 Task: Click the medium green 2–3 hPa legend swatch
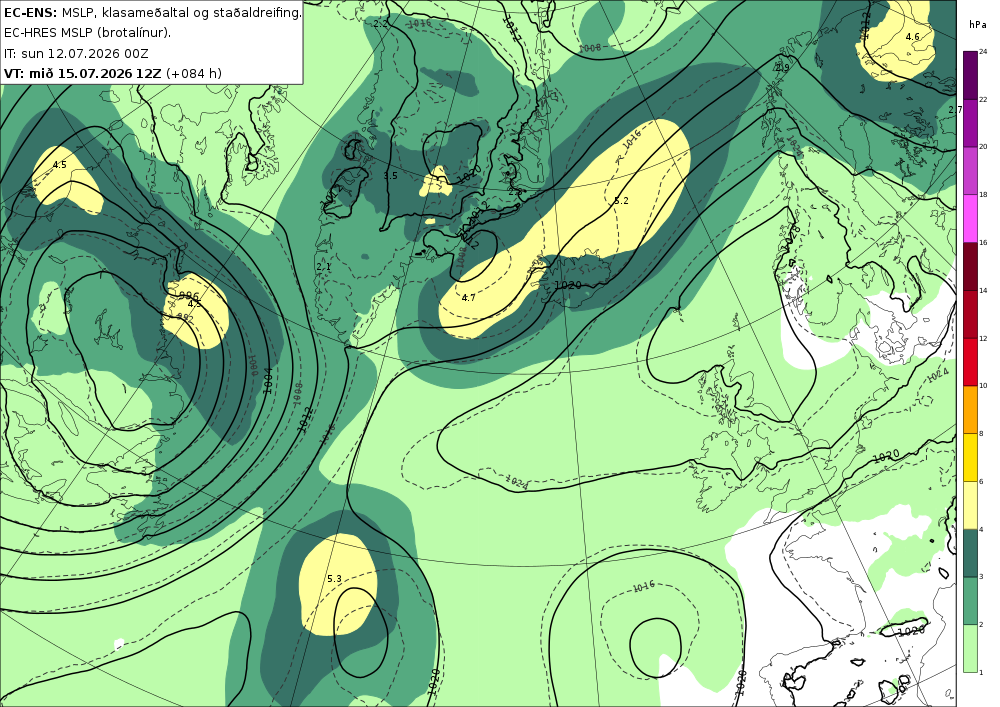pos(970,600)
